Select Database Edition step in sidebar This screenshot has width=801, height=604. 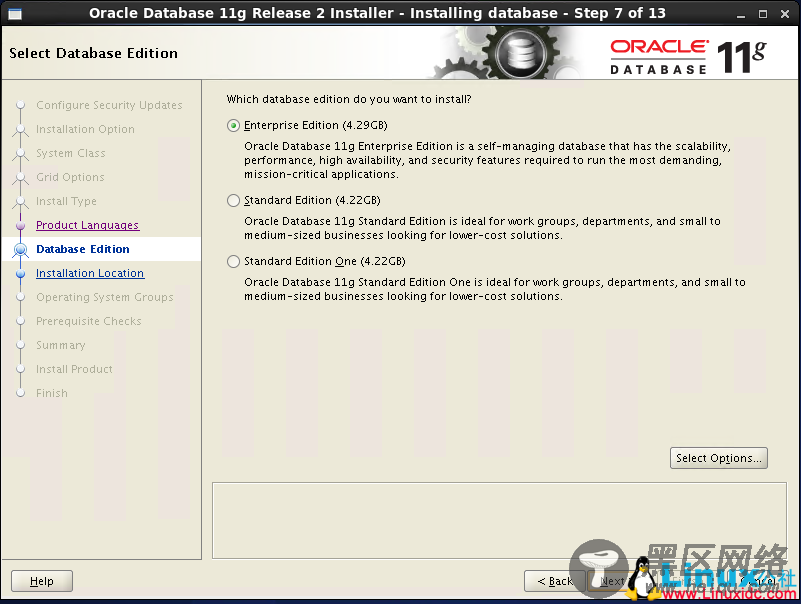(x=83, y=249)
